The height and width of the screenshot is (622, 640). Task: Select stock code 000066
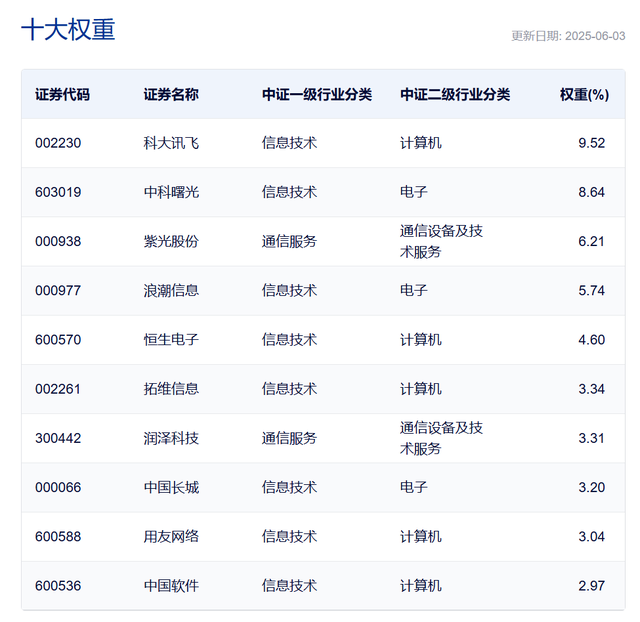[x=58, y=487]
